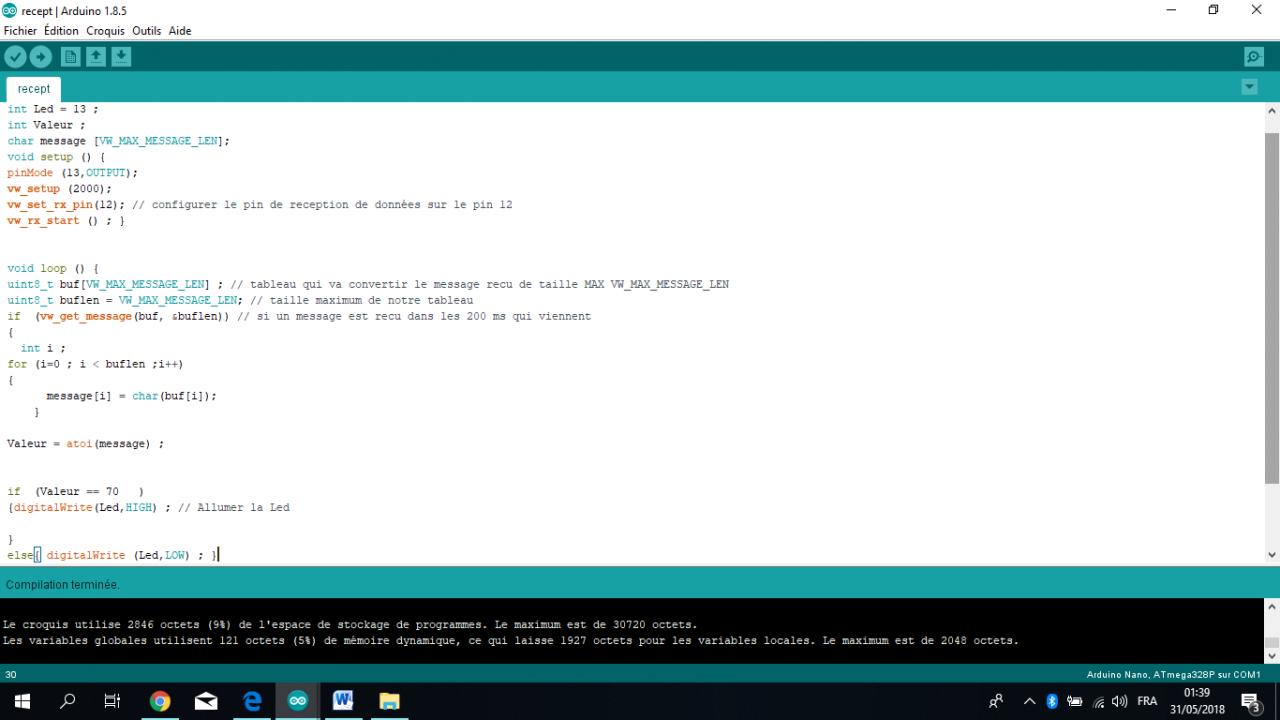Open the Action Center notifications icon
Screen dimensions: 1280x720
click(1252, 702)
